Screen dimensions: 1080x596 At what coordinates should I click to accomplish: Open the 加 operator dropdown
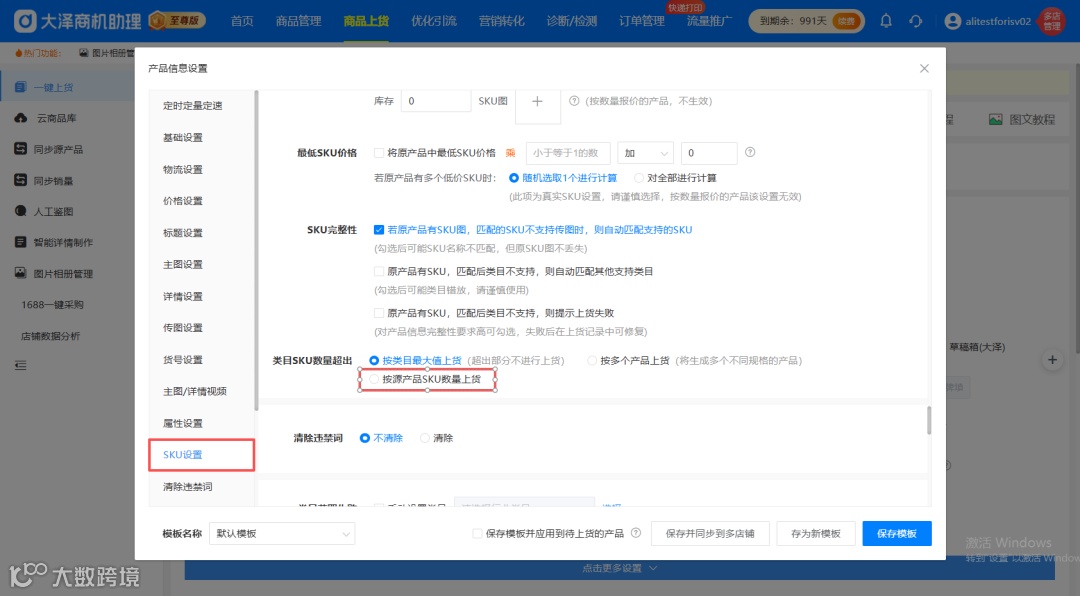click(x=645, y=153)
